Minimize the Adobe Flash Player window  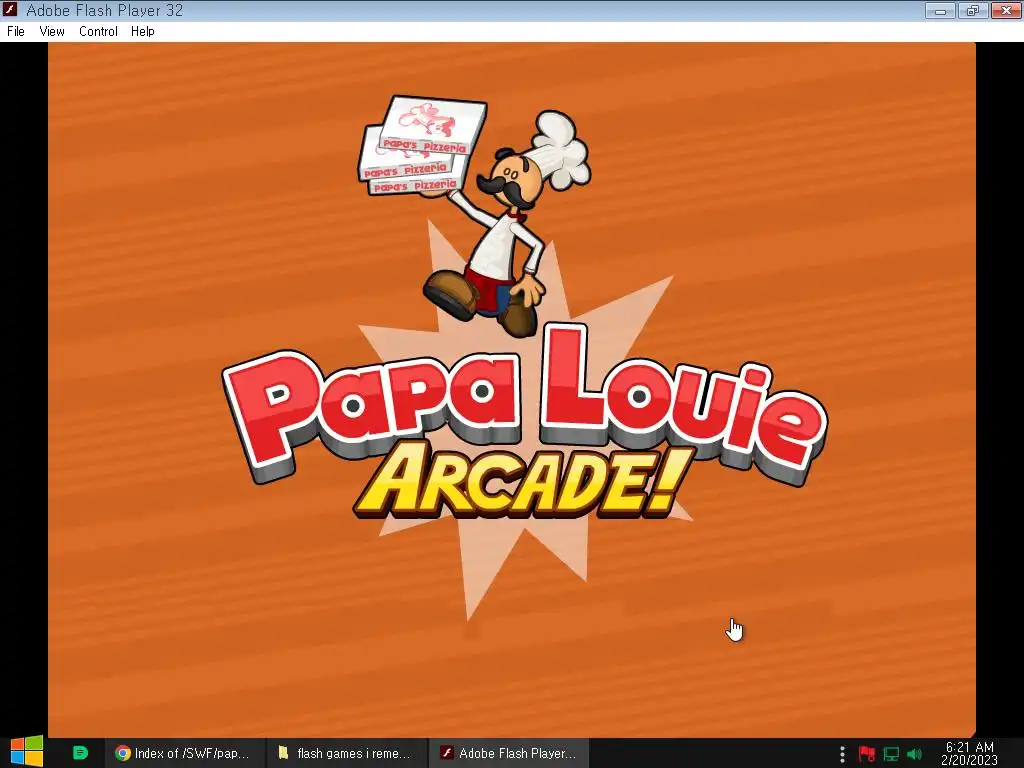coord(941,10)
